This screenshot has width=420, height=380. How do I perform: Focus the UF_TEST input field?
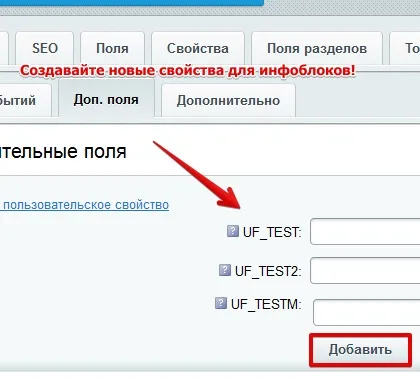click(365, 232)
